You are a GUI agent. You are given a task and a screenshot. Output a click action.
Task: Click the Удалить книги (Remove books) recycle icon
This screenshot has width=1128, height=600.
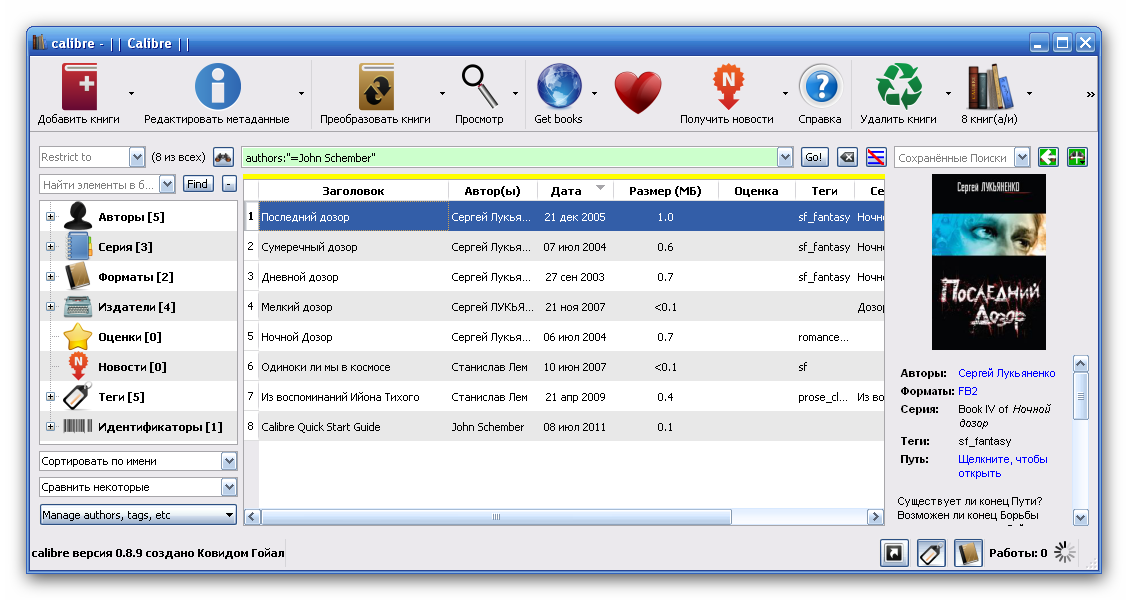pyautogui.click(x=899, y=86)
